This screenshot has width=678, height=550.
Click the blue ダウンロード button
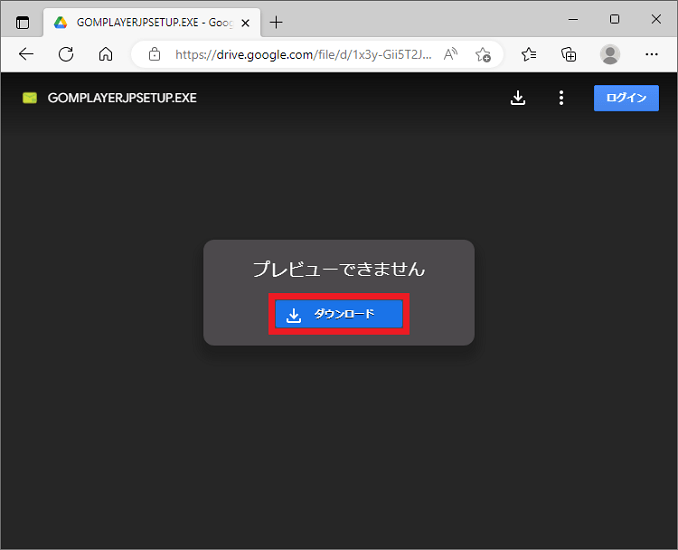coord(339,314)
